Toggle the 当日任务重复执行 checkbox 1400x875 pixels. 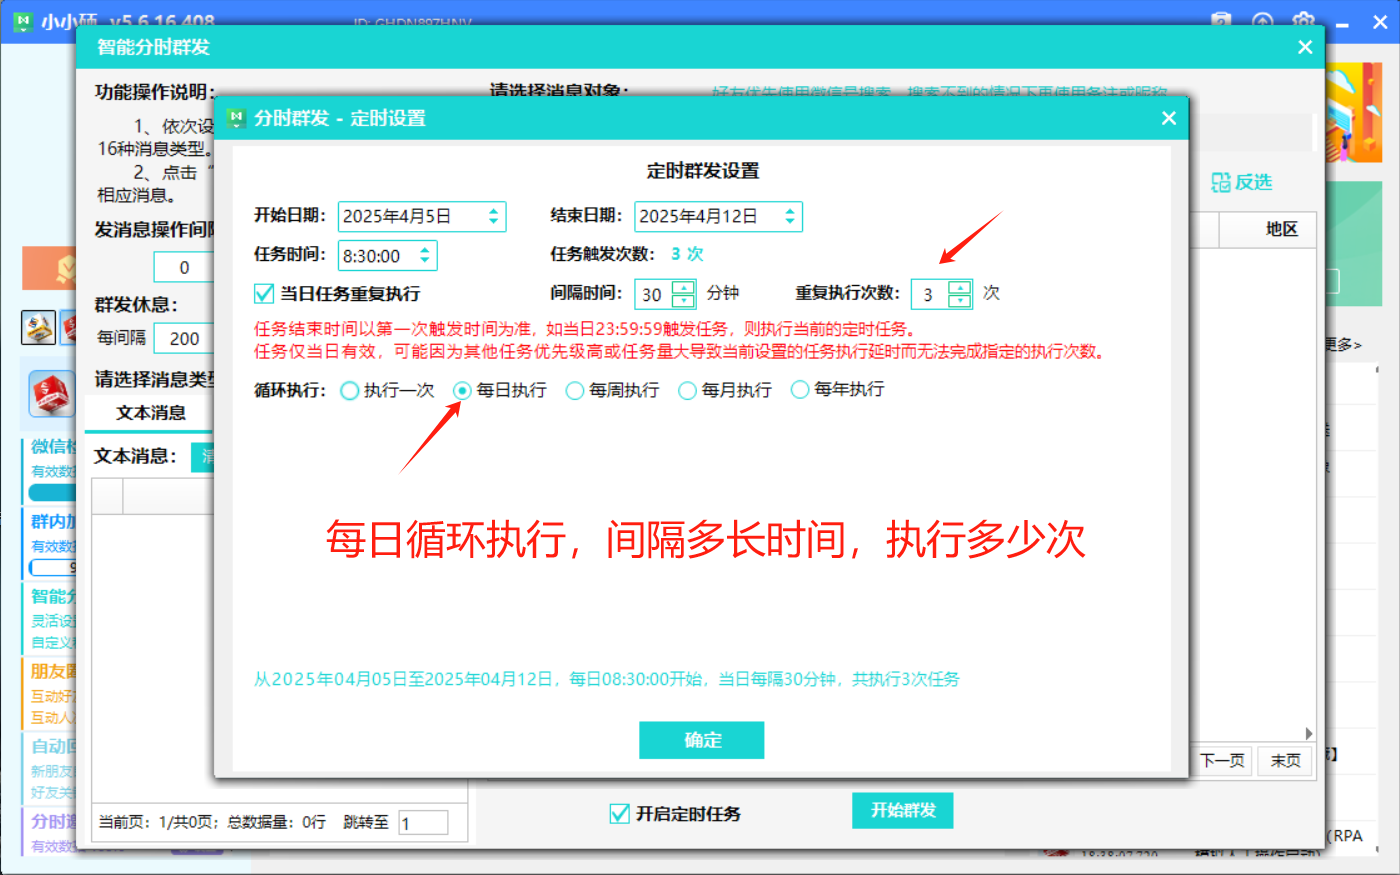(264, 294)
